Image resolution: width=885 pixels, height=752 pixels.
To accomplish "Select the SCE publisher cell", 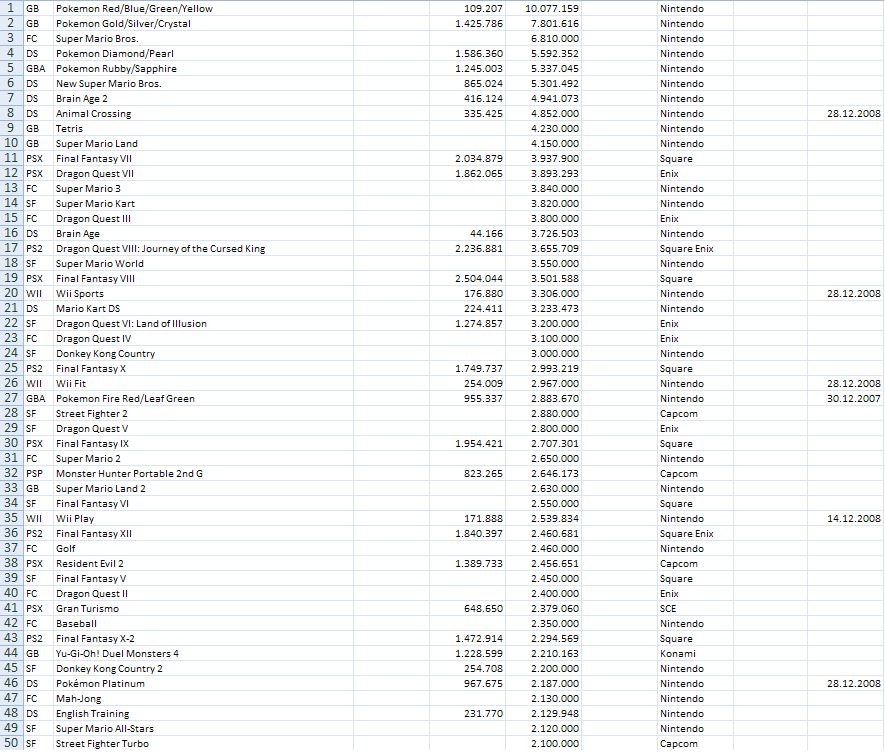I will pyautogui.click(x=669, y=609).
